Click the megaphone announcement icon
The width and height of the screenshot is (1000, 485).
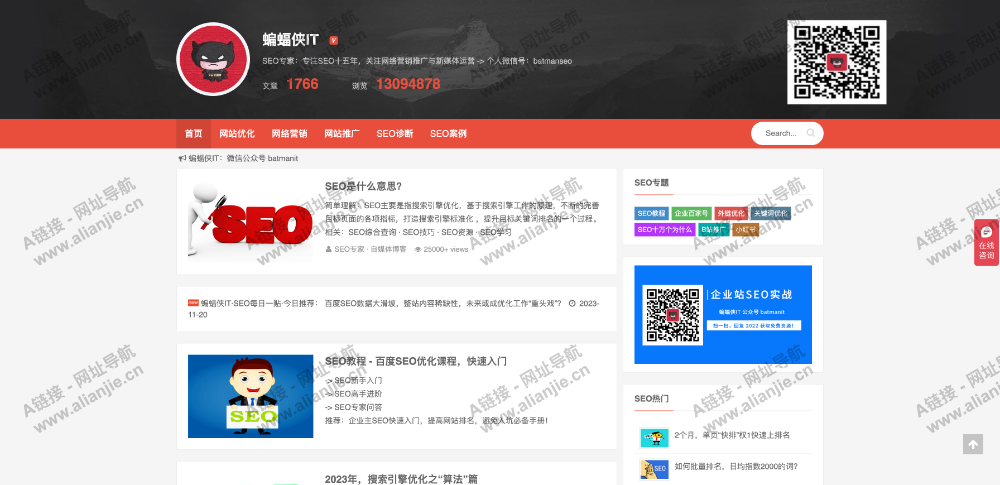click(182, 158)
